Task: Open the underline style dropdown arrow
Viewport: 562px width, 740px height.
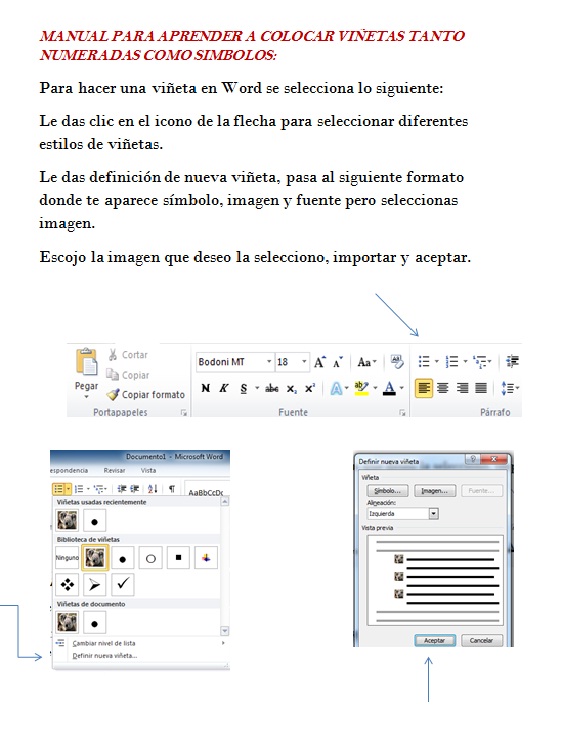Action: pyautogui.click(x=257, y=388)
